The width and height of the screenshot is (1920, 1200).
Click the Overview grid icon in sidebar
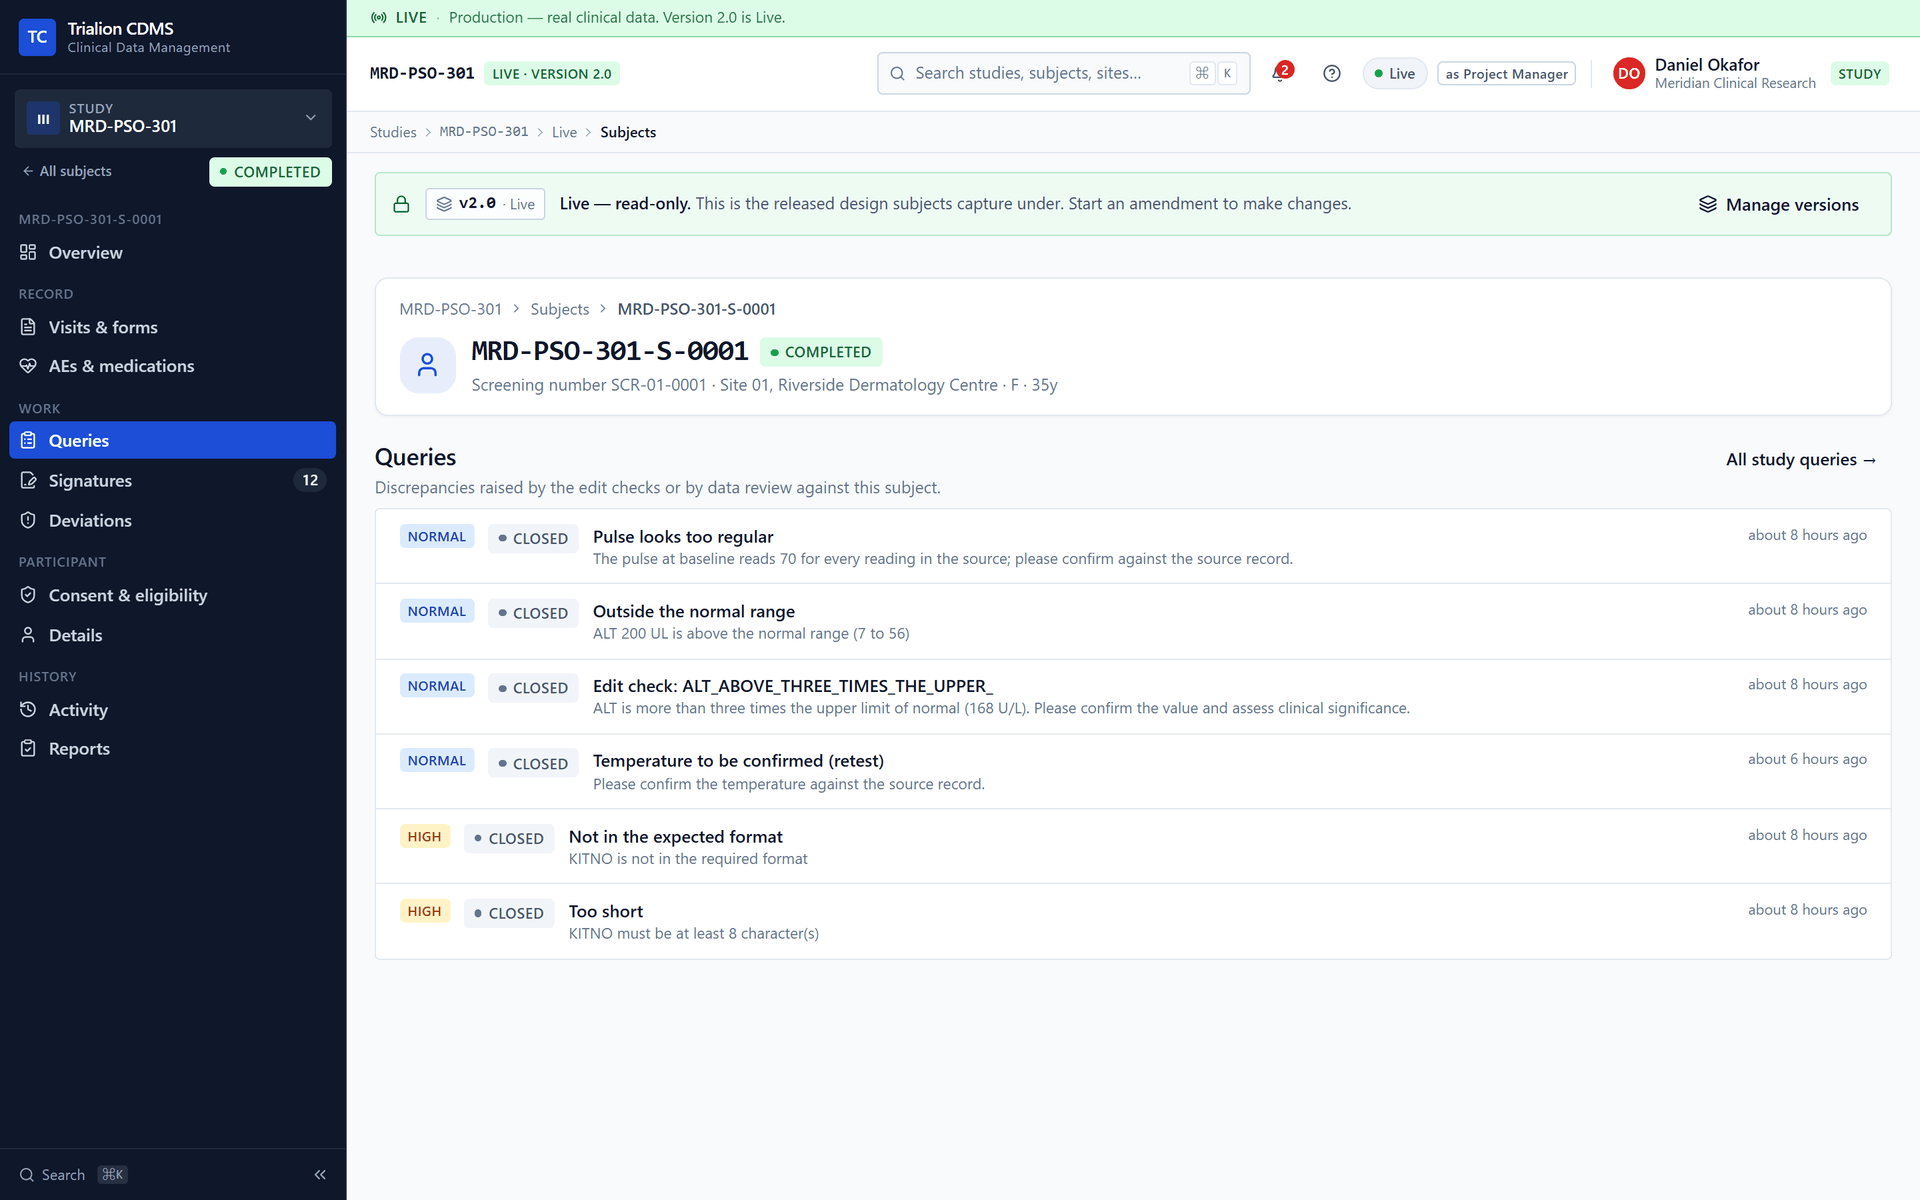(x=28, y=252)
